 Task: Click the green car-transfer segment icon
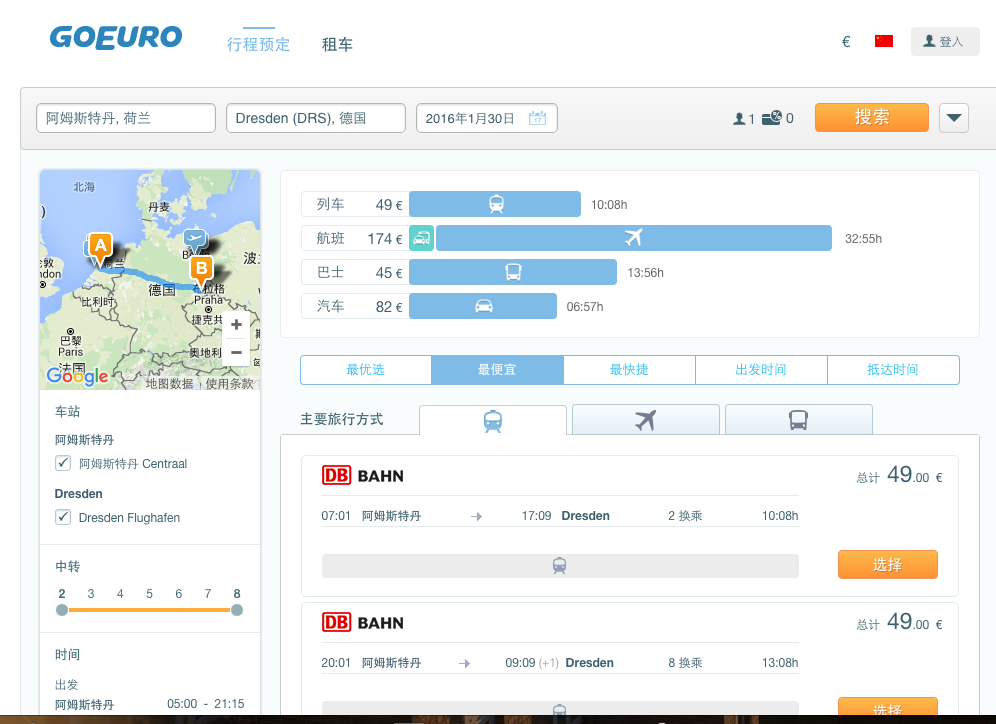(421, 238)
